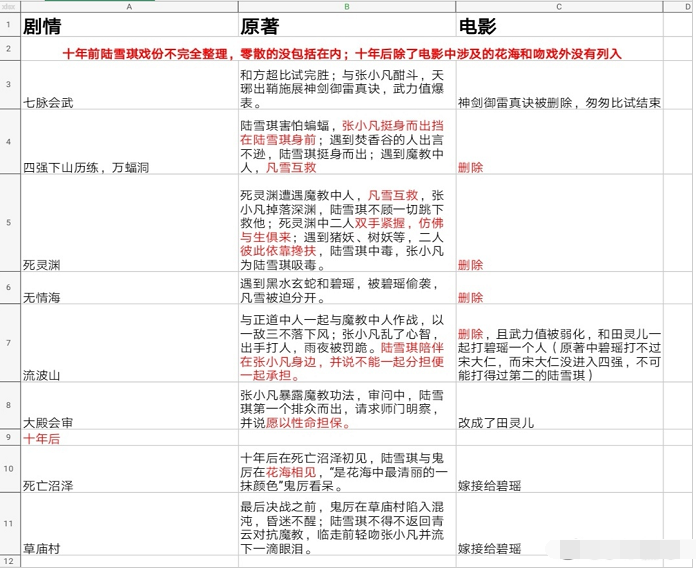Viewport: 696px width, 568px height.
Task: Select 嫁接给碧瑶 in 死亡沼泽 row
Action: (x=559, y=469)
